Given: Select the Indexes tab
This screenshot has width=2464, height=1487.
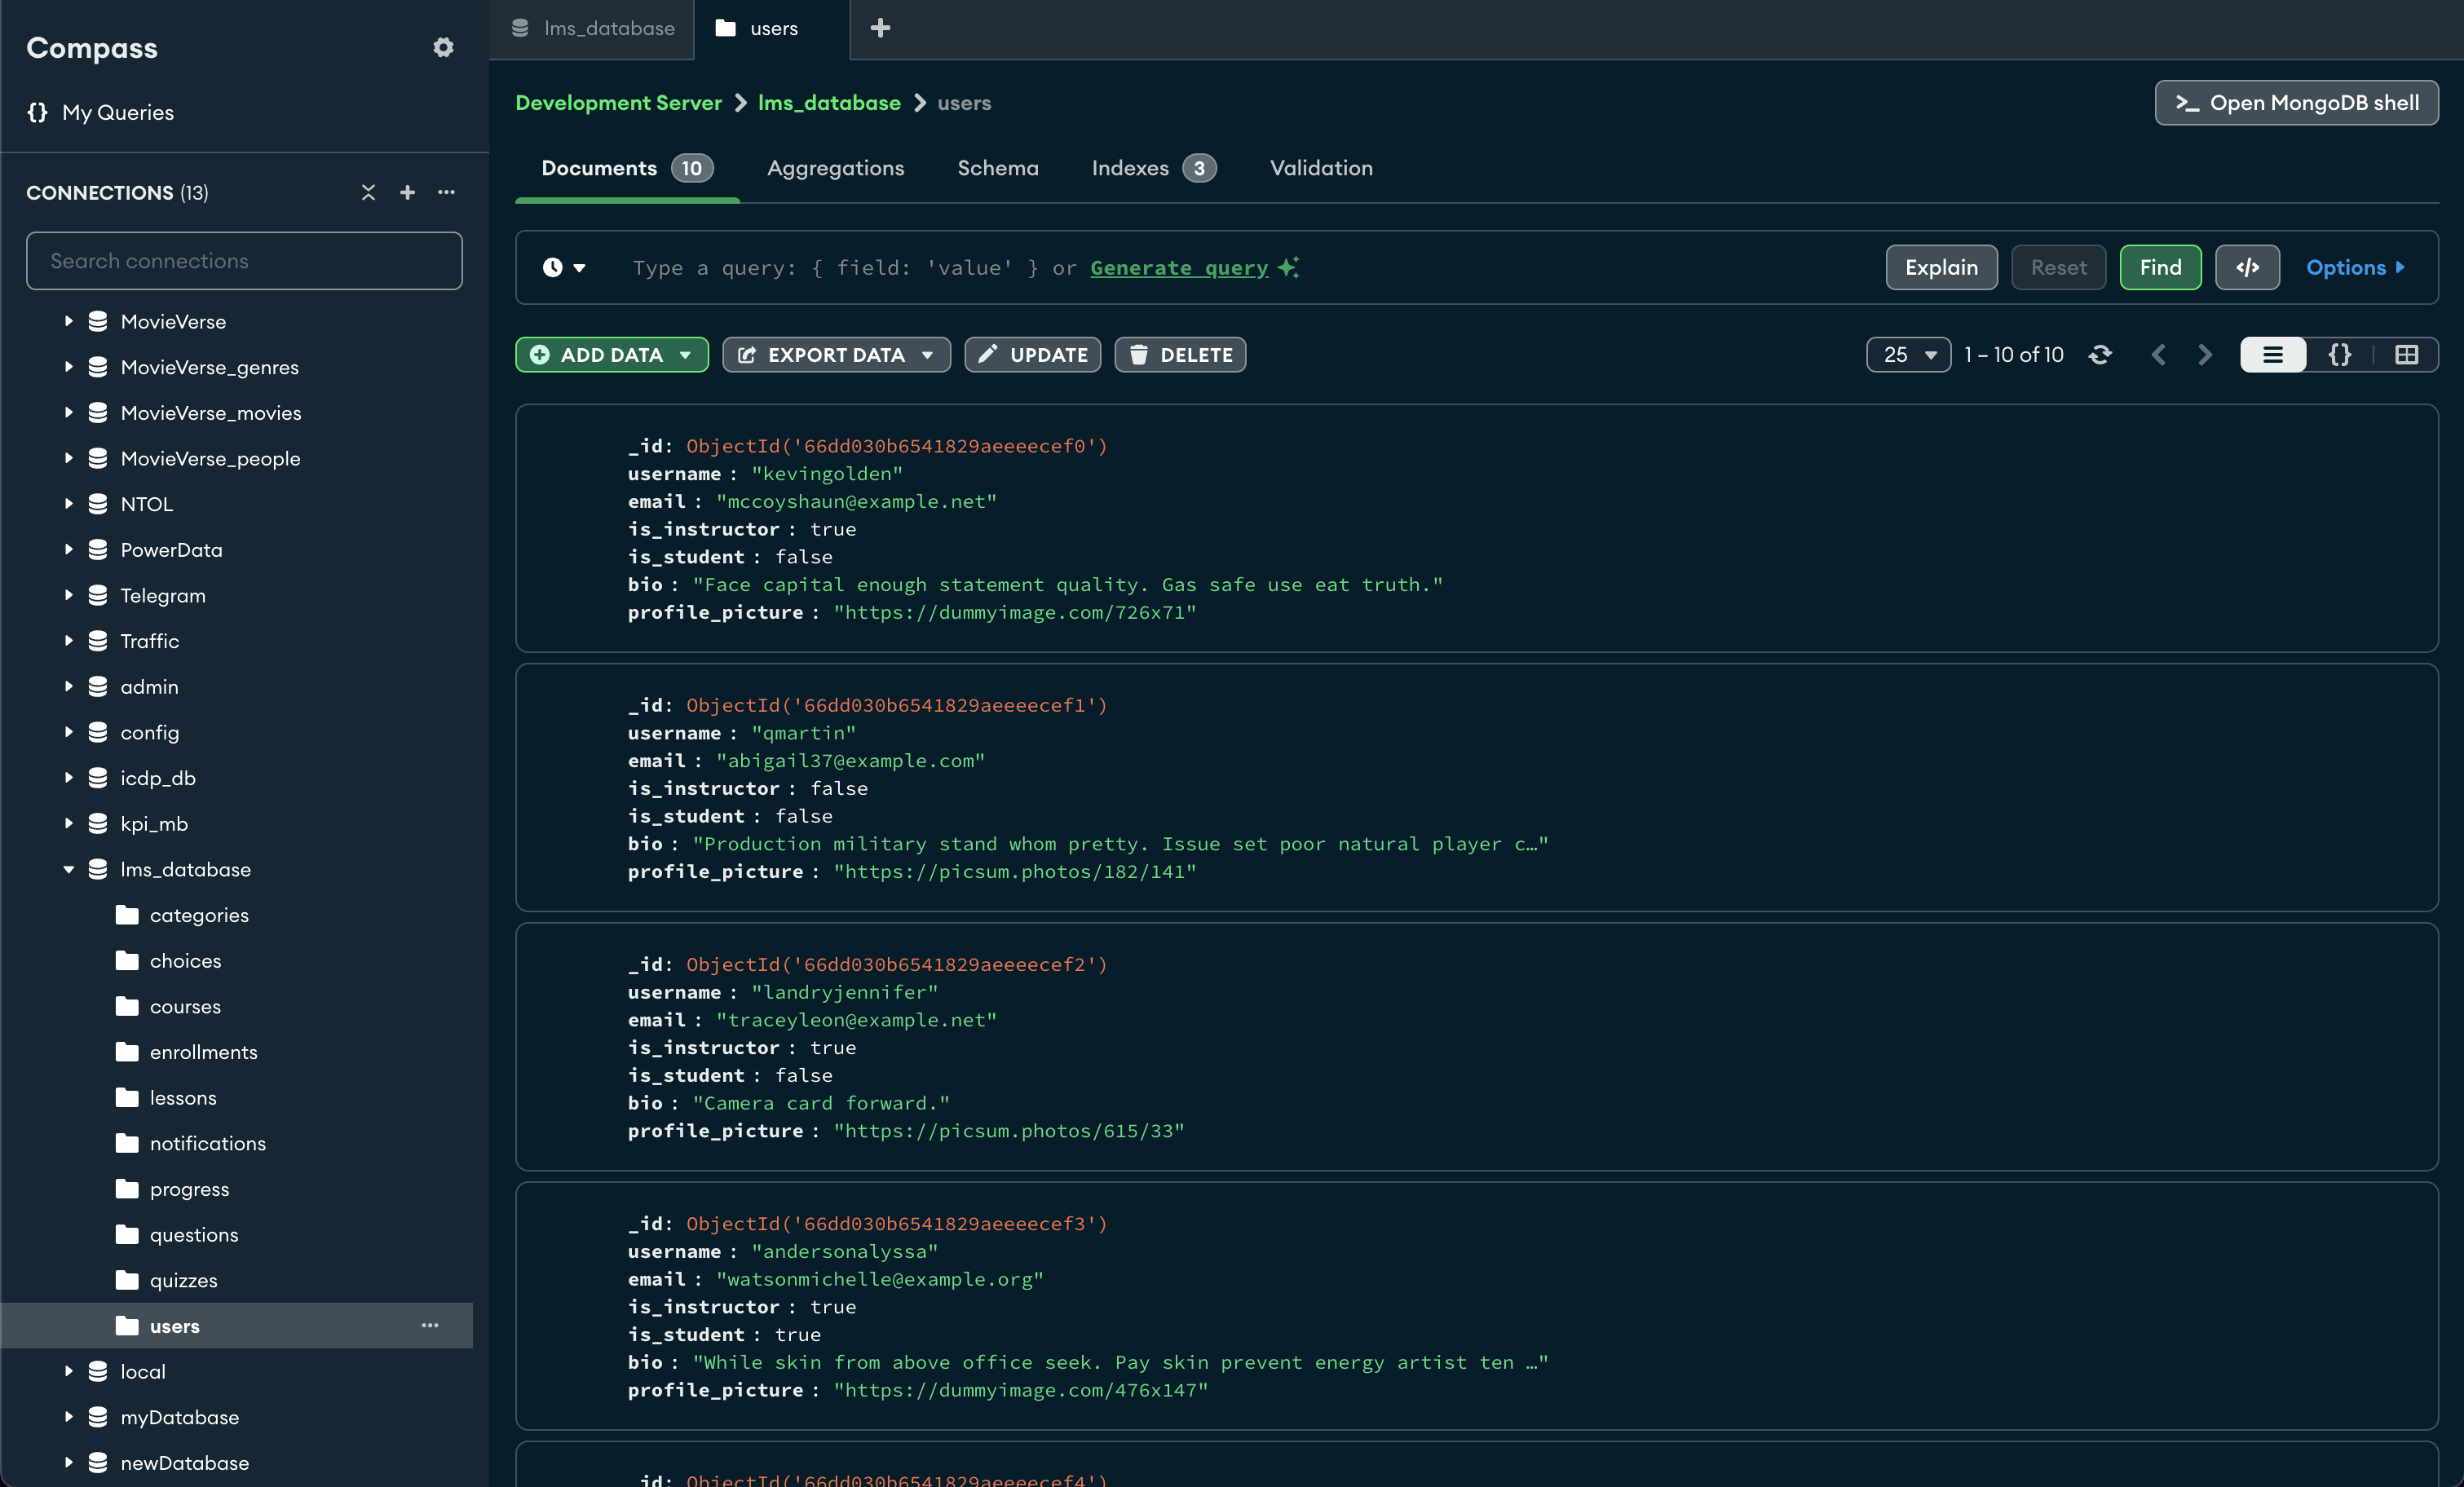Looking at the screenshot, I should point(1153,167).
